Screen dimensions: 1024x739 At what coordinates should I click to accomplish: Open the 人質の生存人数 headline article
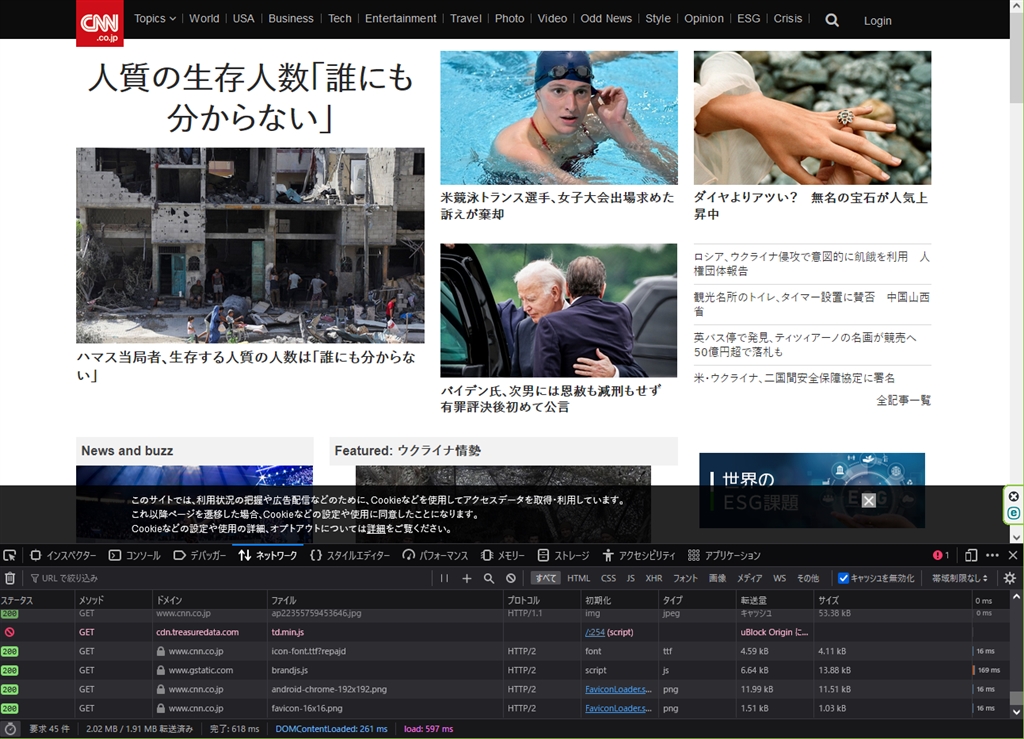[250, 98]
